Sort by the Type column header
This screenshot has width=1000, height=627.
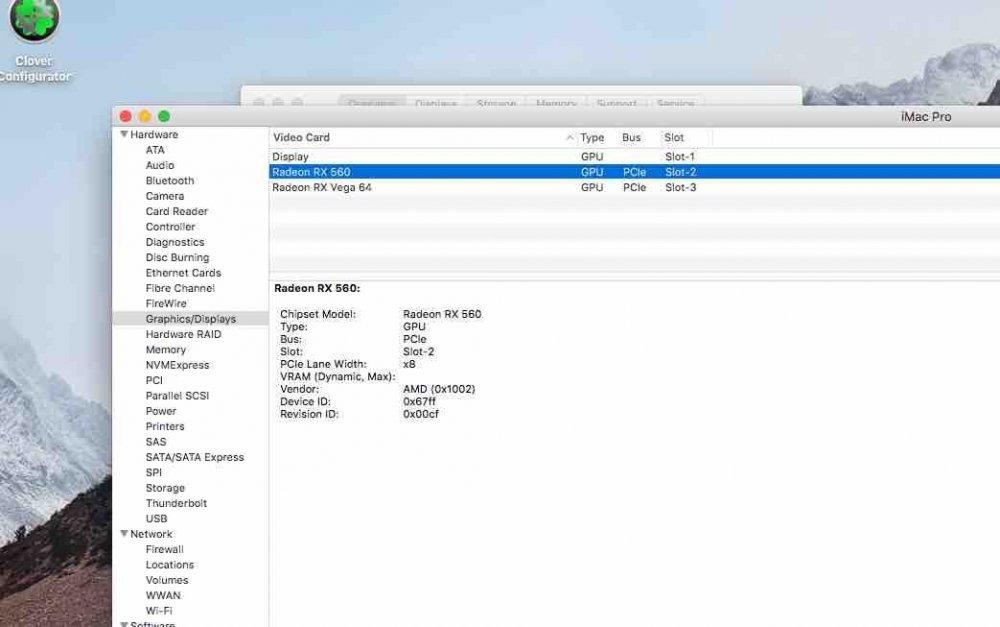coord(592,137)
